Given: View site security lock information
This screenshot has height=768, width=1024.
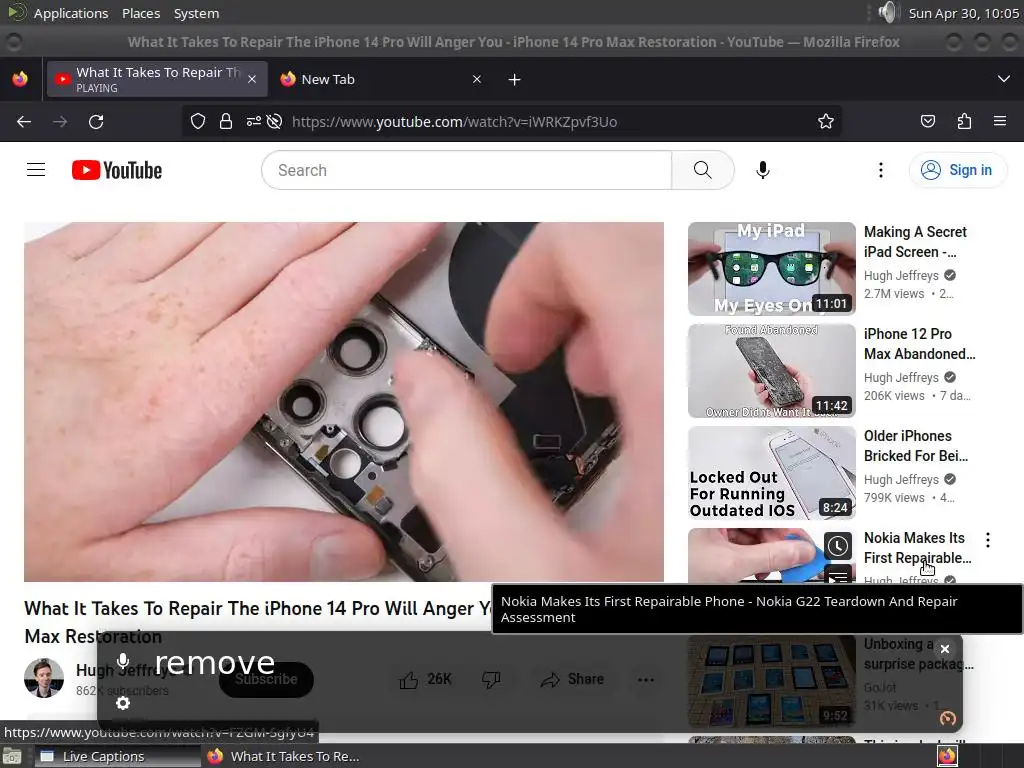Looking at the screenshot, I should point(225,121).
